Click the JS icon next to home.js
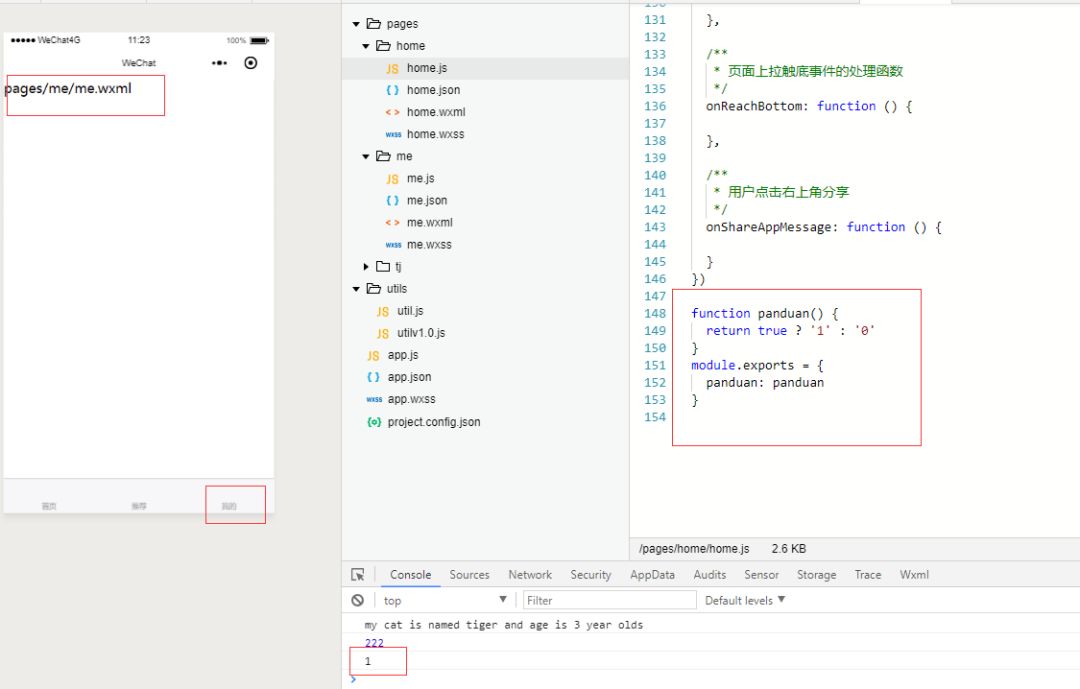This screenshot has height=689, width=1080. 392,68
